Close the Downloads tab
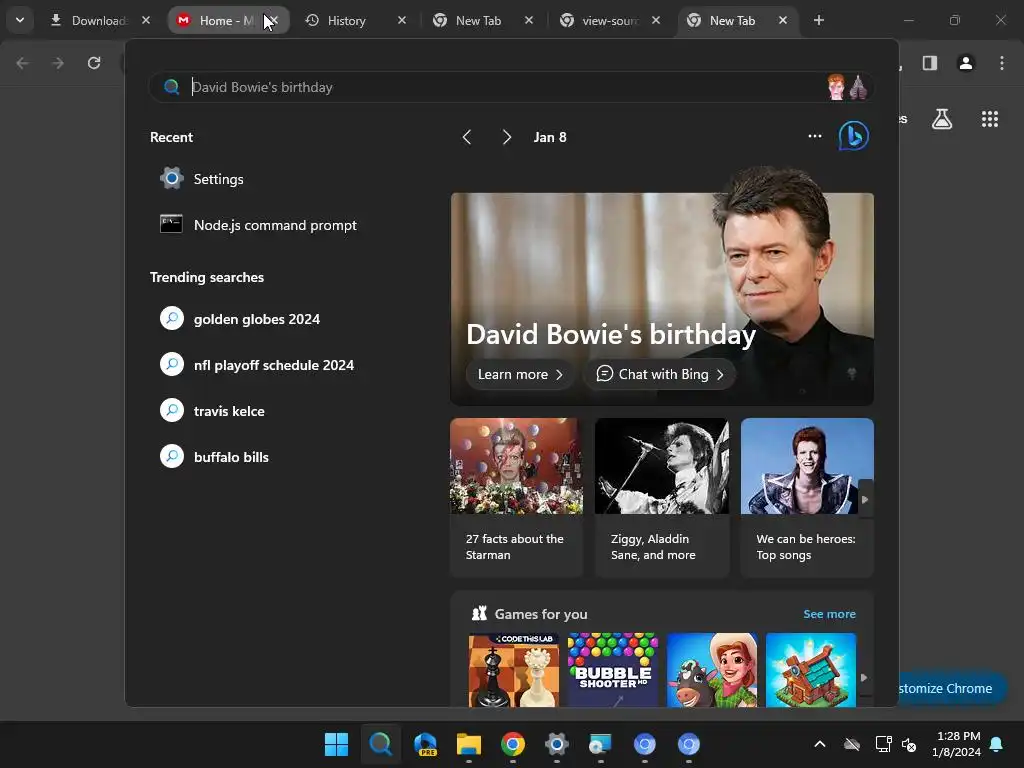Screen dimensions: 1024x768 pos(146,20)
